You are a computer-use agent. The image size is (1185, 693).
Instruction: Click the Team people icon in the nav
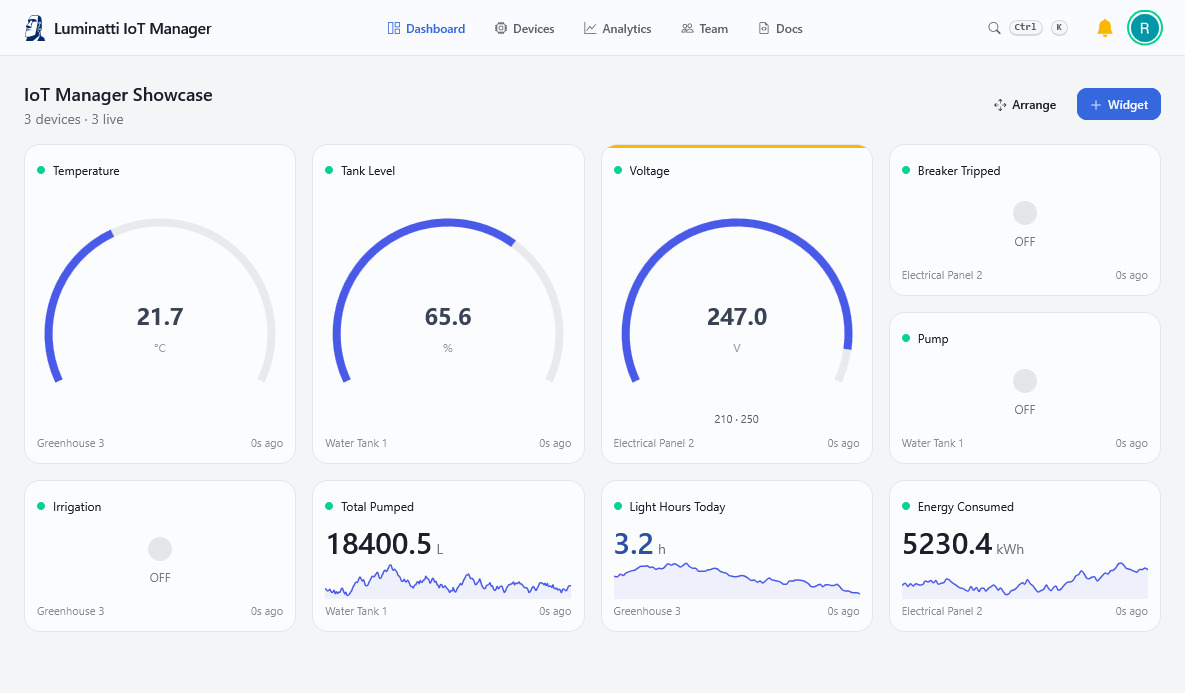point(687,28)
